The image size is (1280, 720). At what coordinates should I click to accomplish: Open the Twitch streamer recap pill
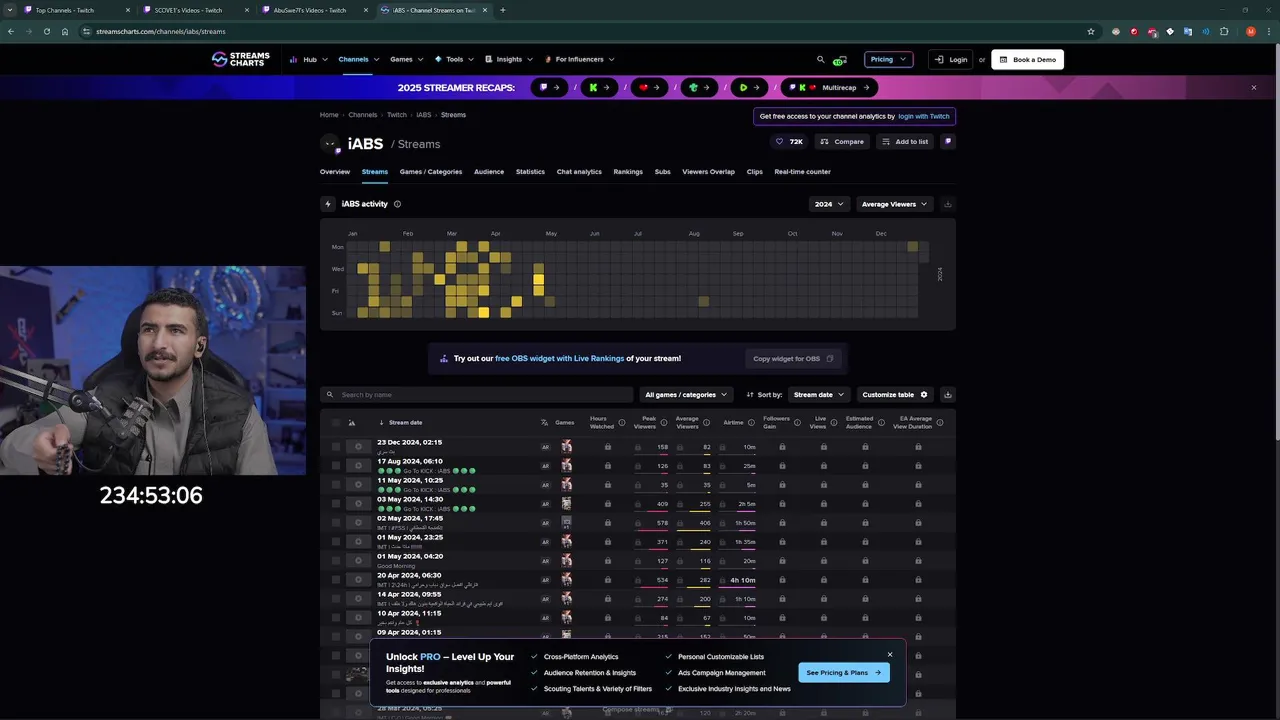click(550, 87)
